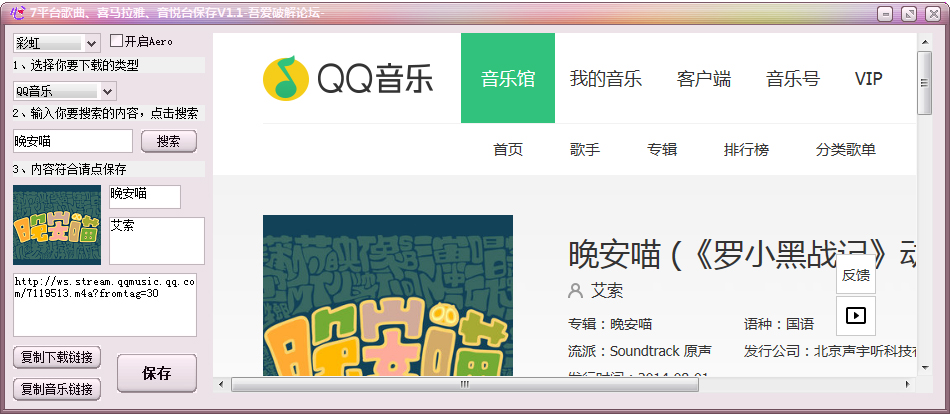Open the 彩虹 theme dropdown
The height and width of the screenshot is (414, 950).
pyautogui.click(x=57, y=43)
